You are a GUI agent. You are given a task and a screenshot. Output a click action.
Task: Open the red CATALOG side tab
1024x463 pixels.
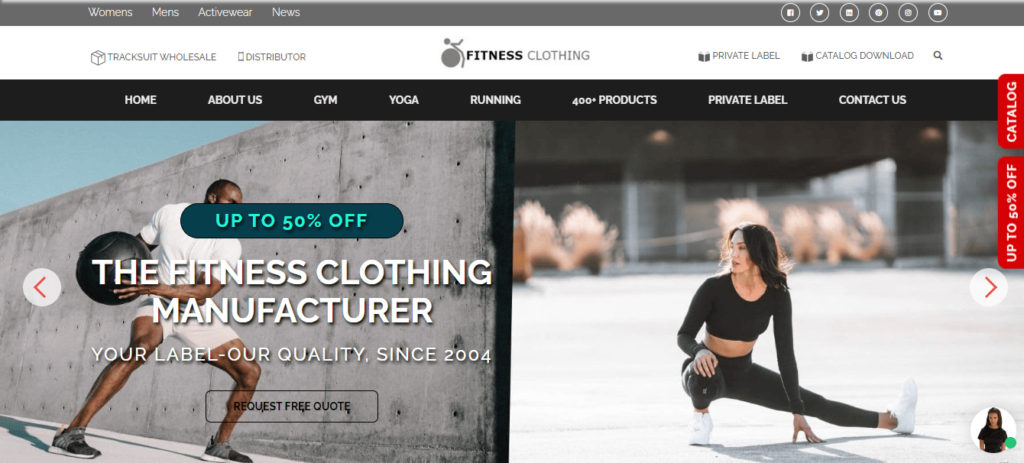pyautogui.click(x=1011, y=111)
